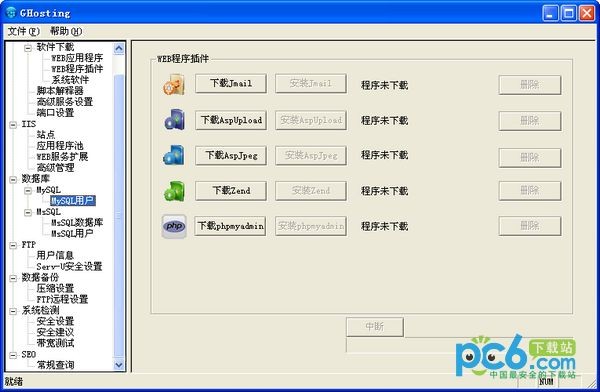Click the 安装Zend button

pyautogui.click(x=311, y=191)
